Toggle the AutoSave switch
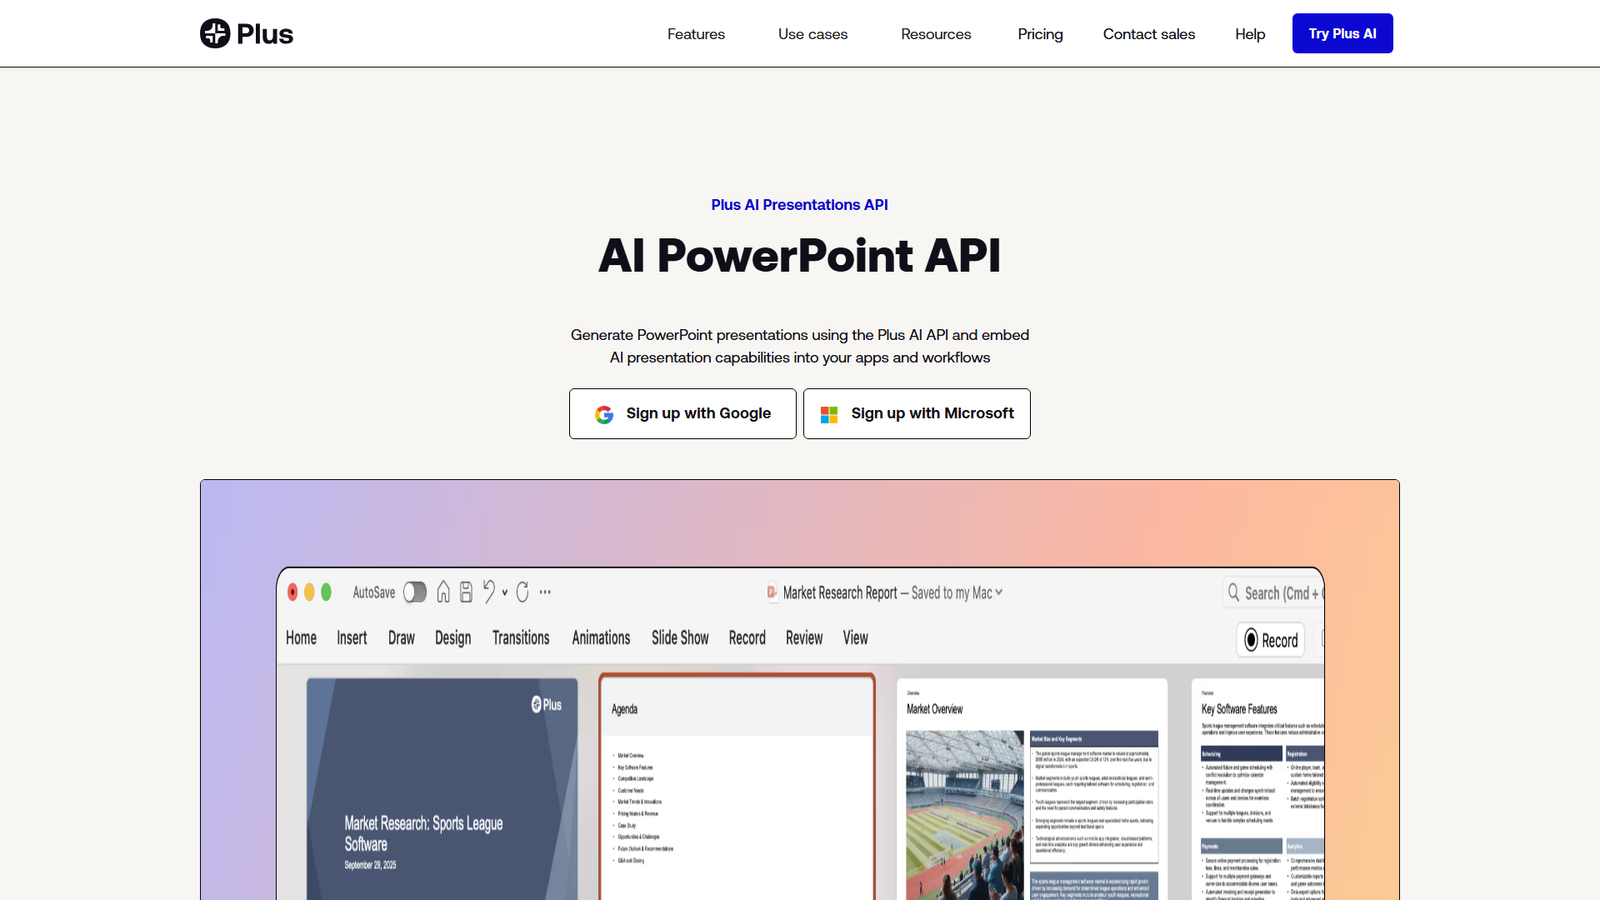1600x900 pixels. click(414, 592)
